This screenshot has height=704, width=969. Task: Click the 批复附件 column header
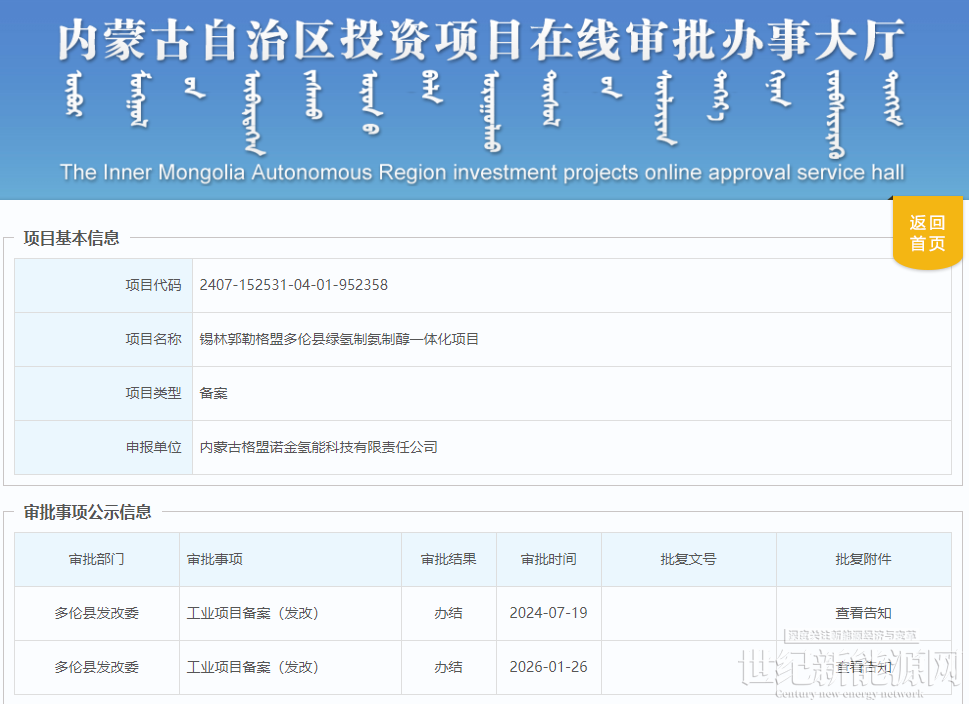pyautogui.click(x=863, y=559)
